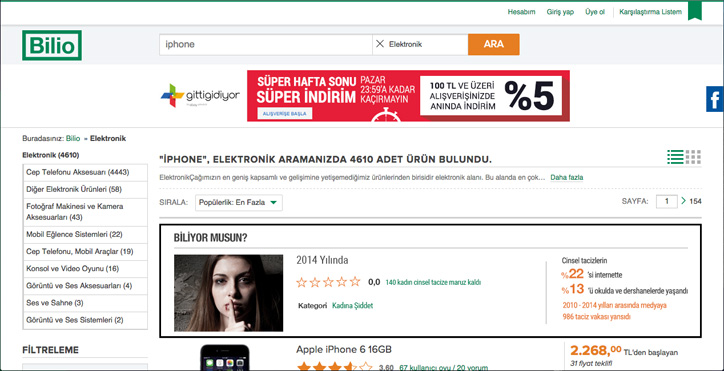Switch to grid view layout

pyautogui.click(x=693, y=157)
